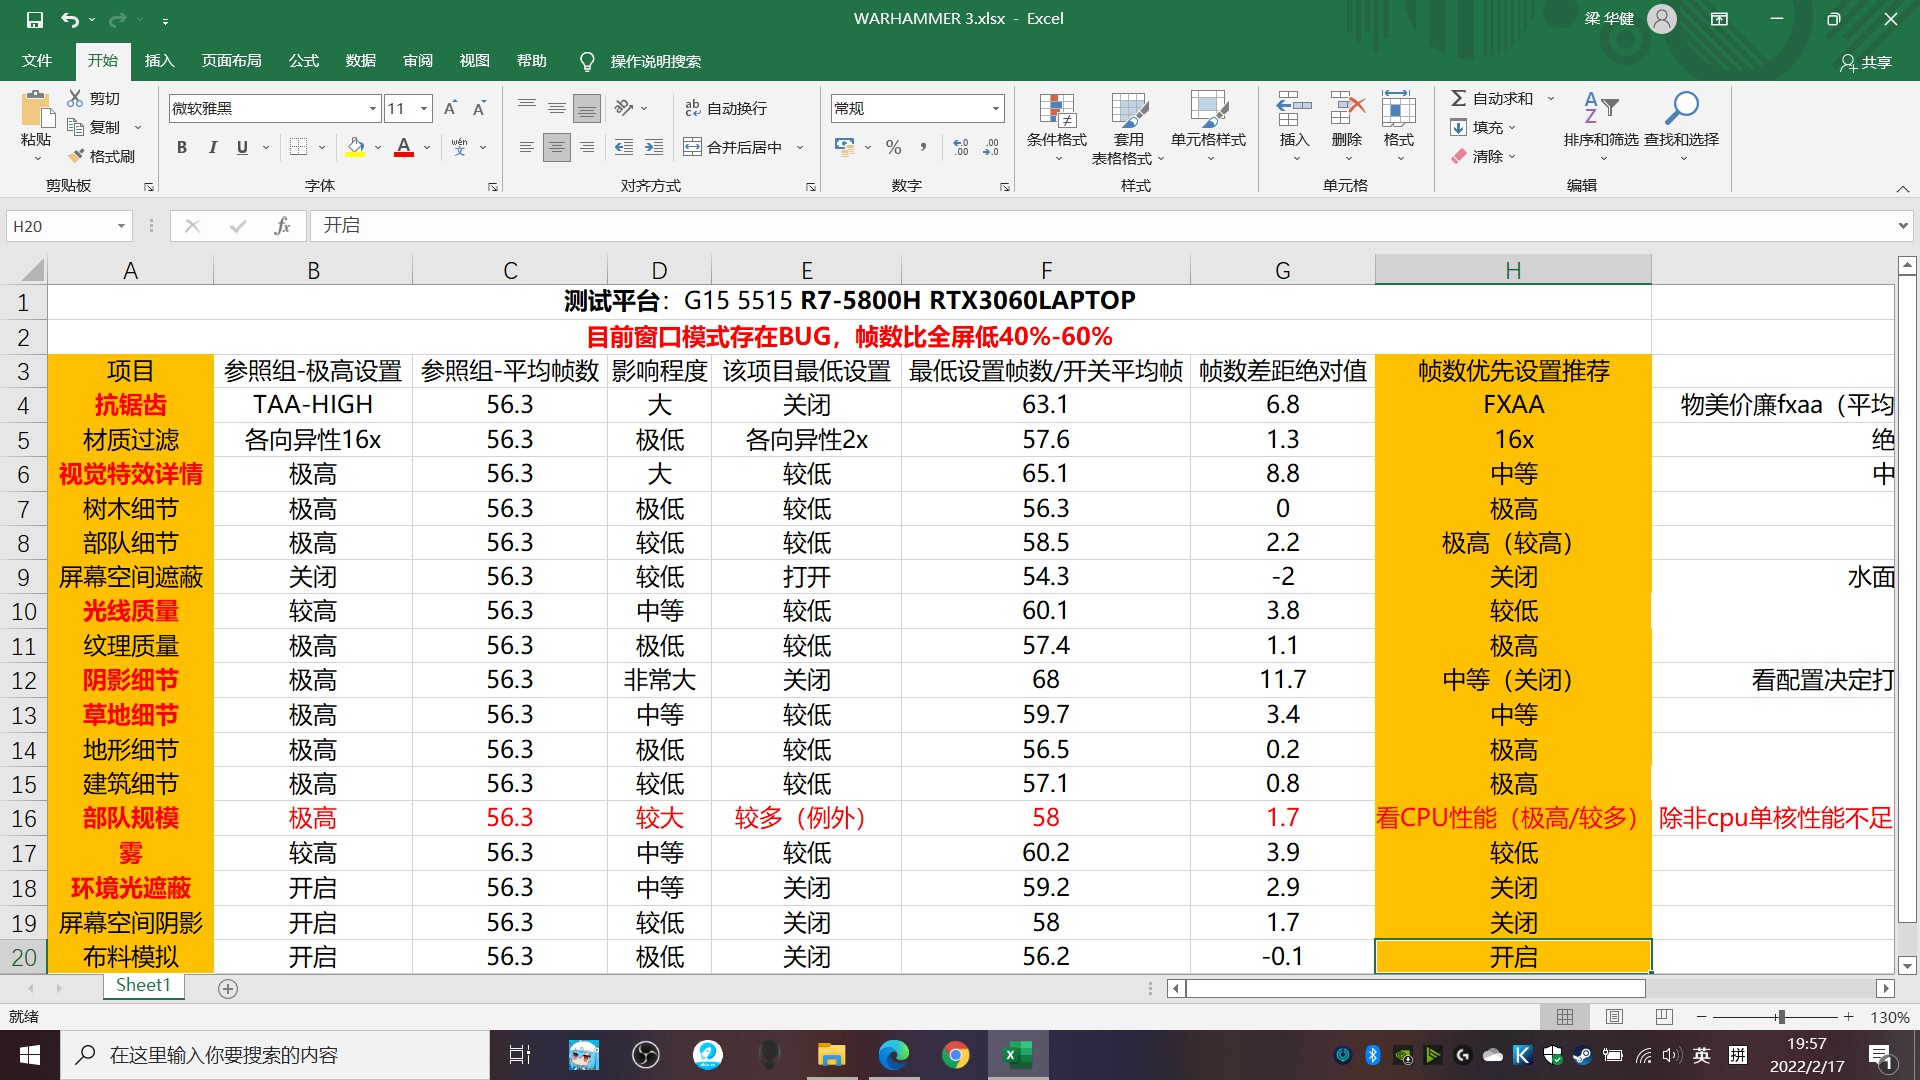Click Sort and Filter (排序和筛选)
This screenshot has height=1080, width=1920.
click(x=1601, y=128)
